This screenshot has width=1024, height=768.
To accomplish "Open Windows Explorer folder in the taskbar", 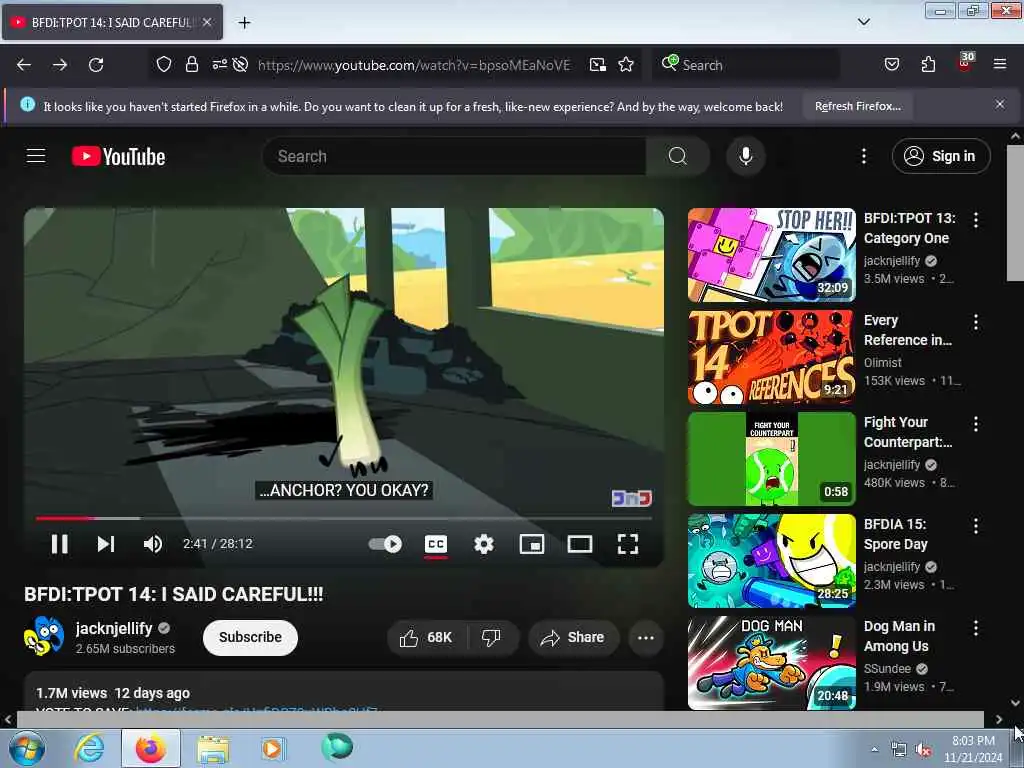I will click(x=213, y=748).
